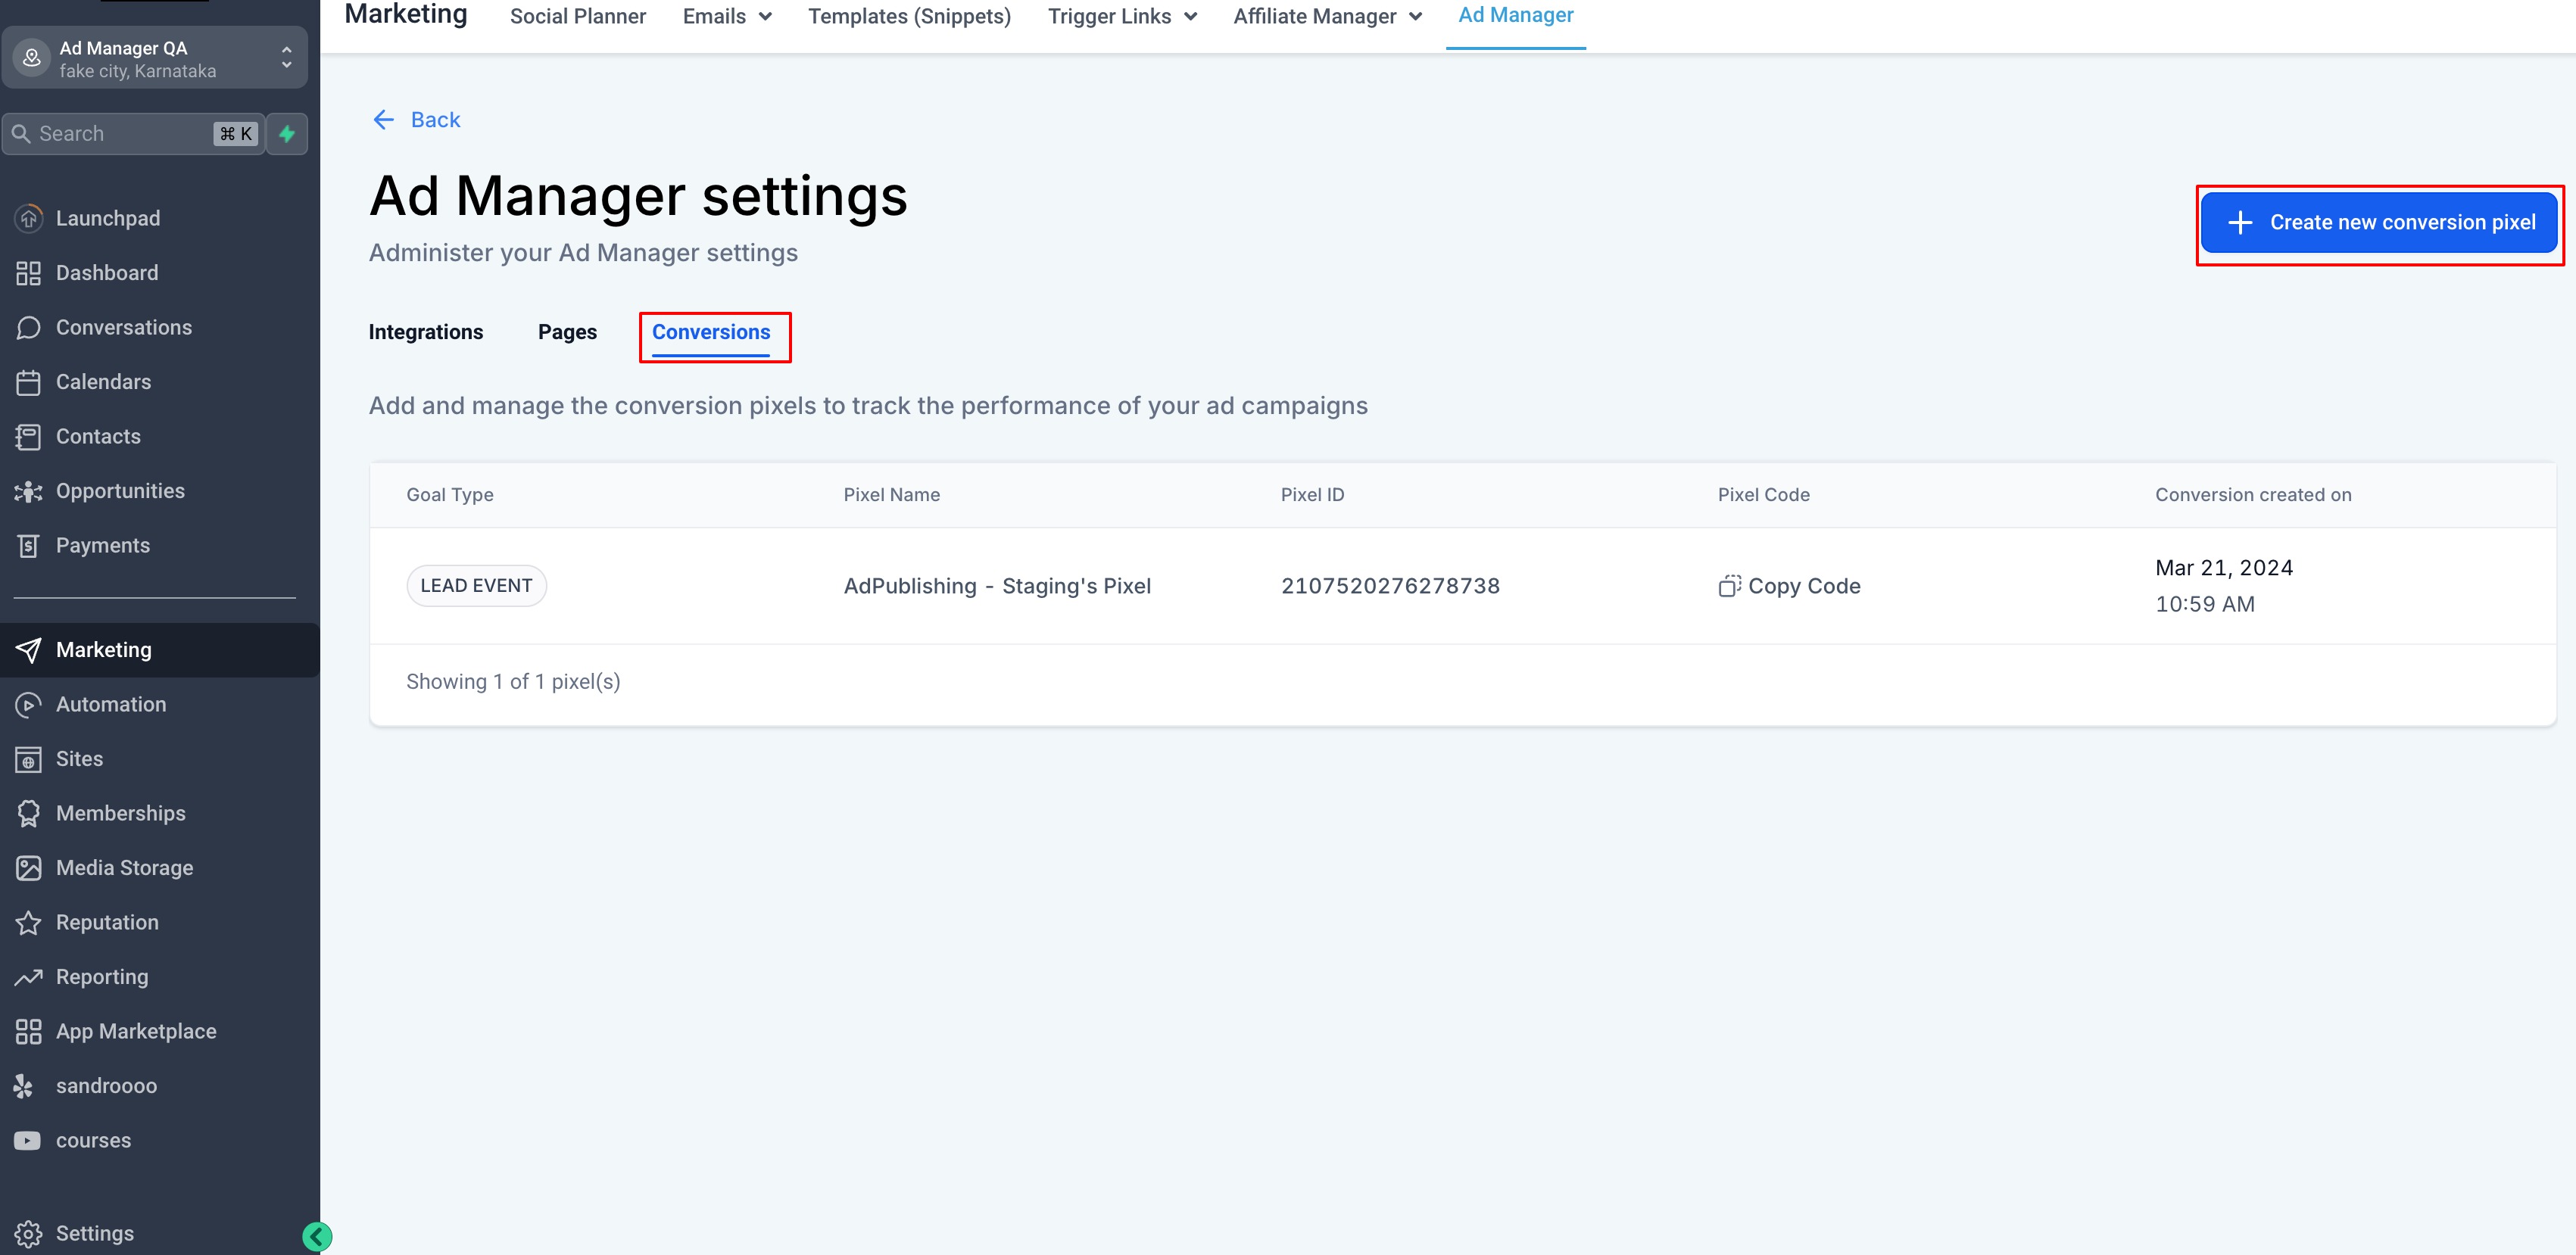
Task: Click the Goal Type column header
Action: (x=450, y=495)
